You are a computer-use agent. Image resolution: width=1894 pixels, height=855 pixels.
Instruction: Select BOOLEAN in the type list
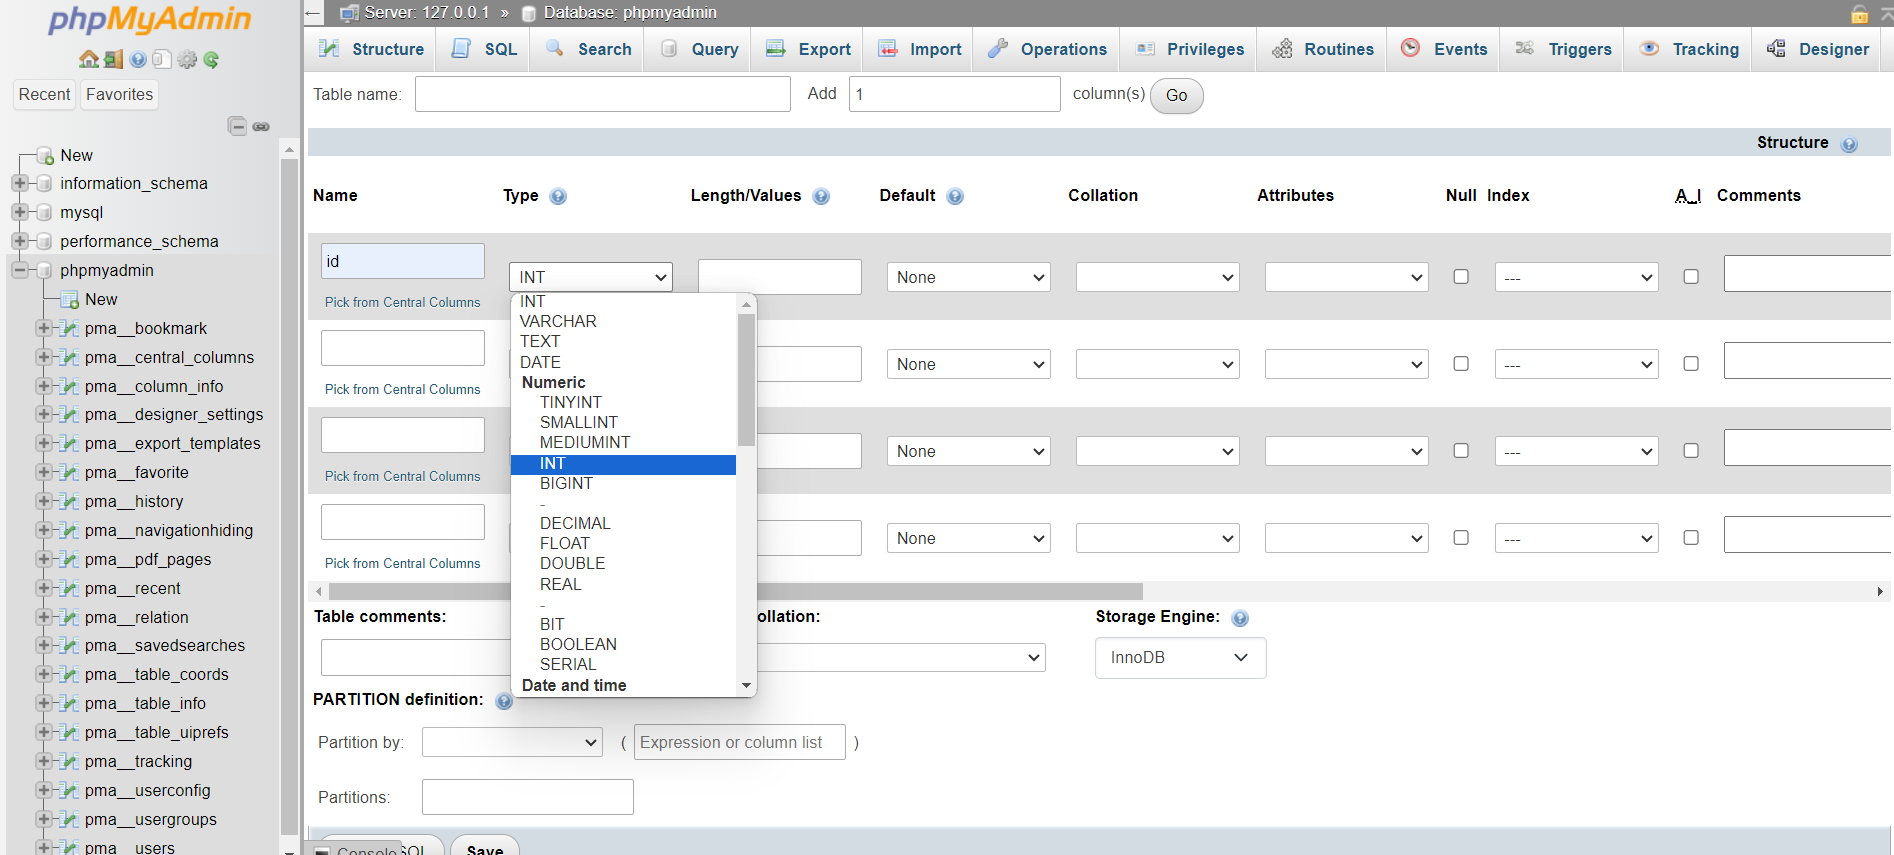[x=623, y=645]
